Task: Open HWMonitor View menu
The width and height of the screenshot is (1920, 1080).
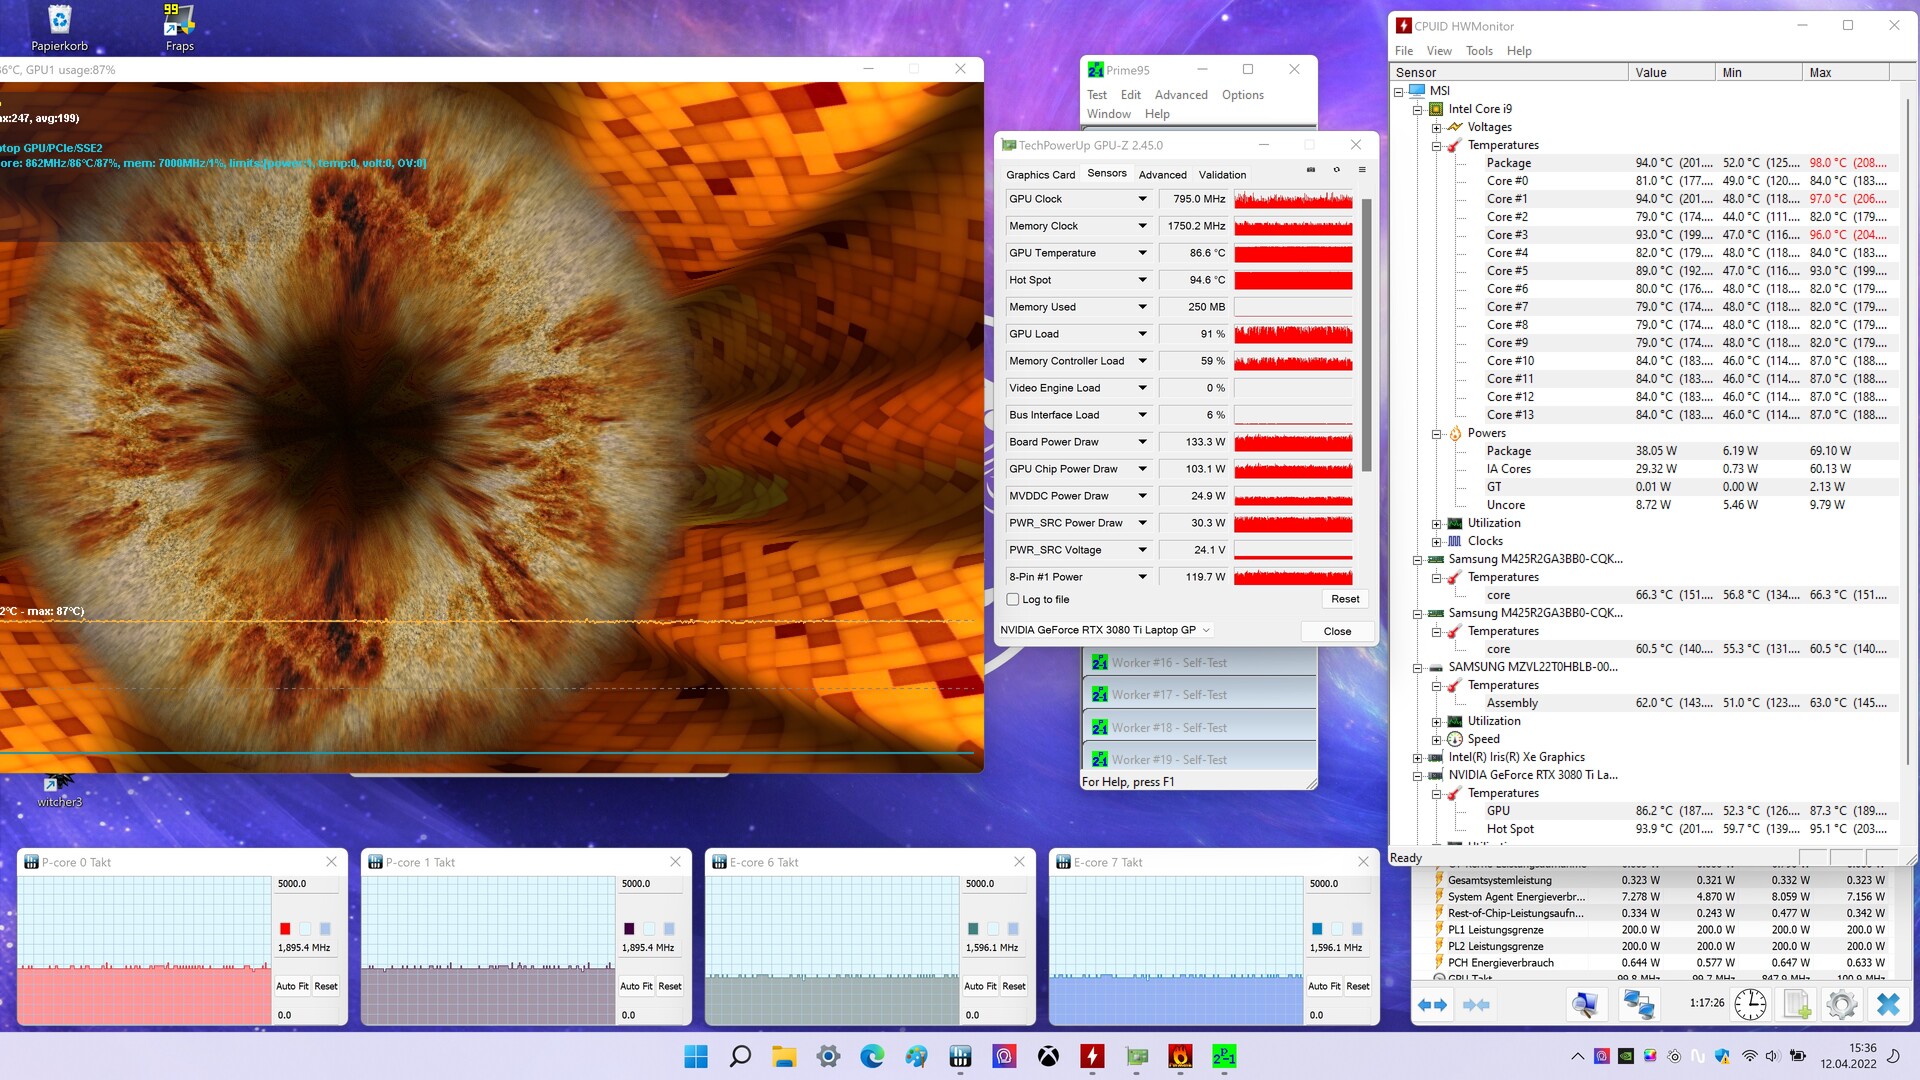Action: (x=1439, y=51)
